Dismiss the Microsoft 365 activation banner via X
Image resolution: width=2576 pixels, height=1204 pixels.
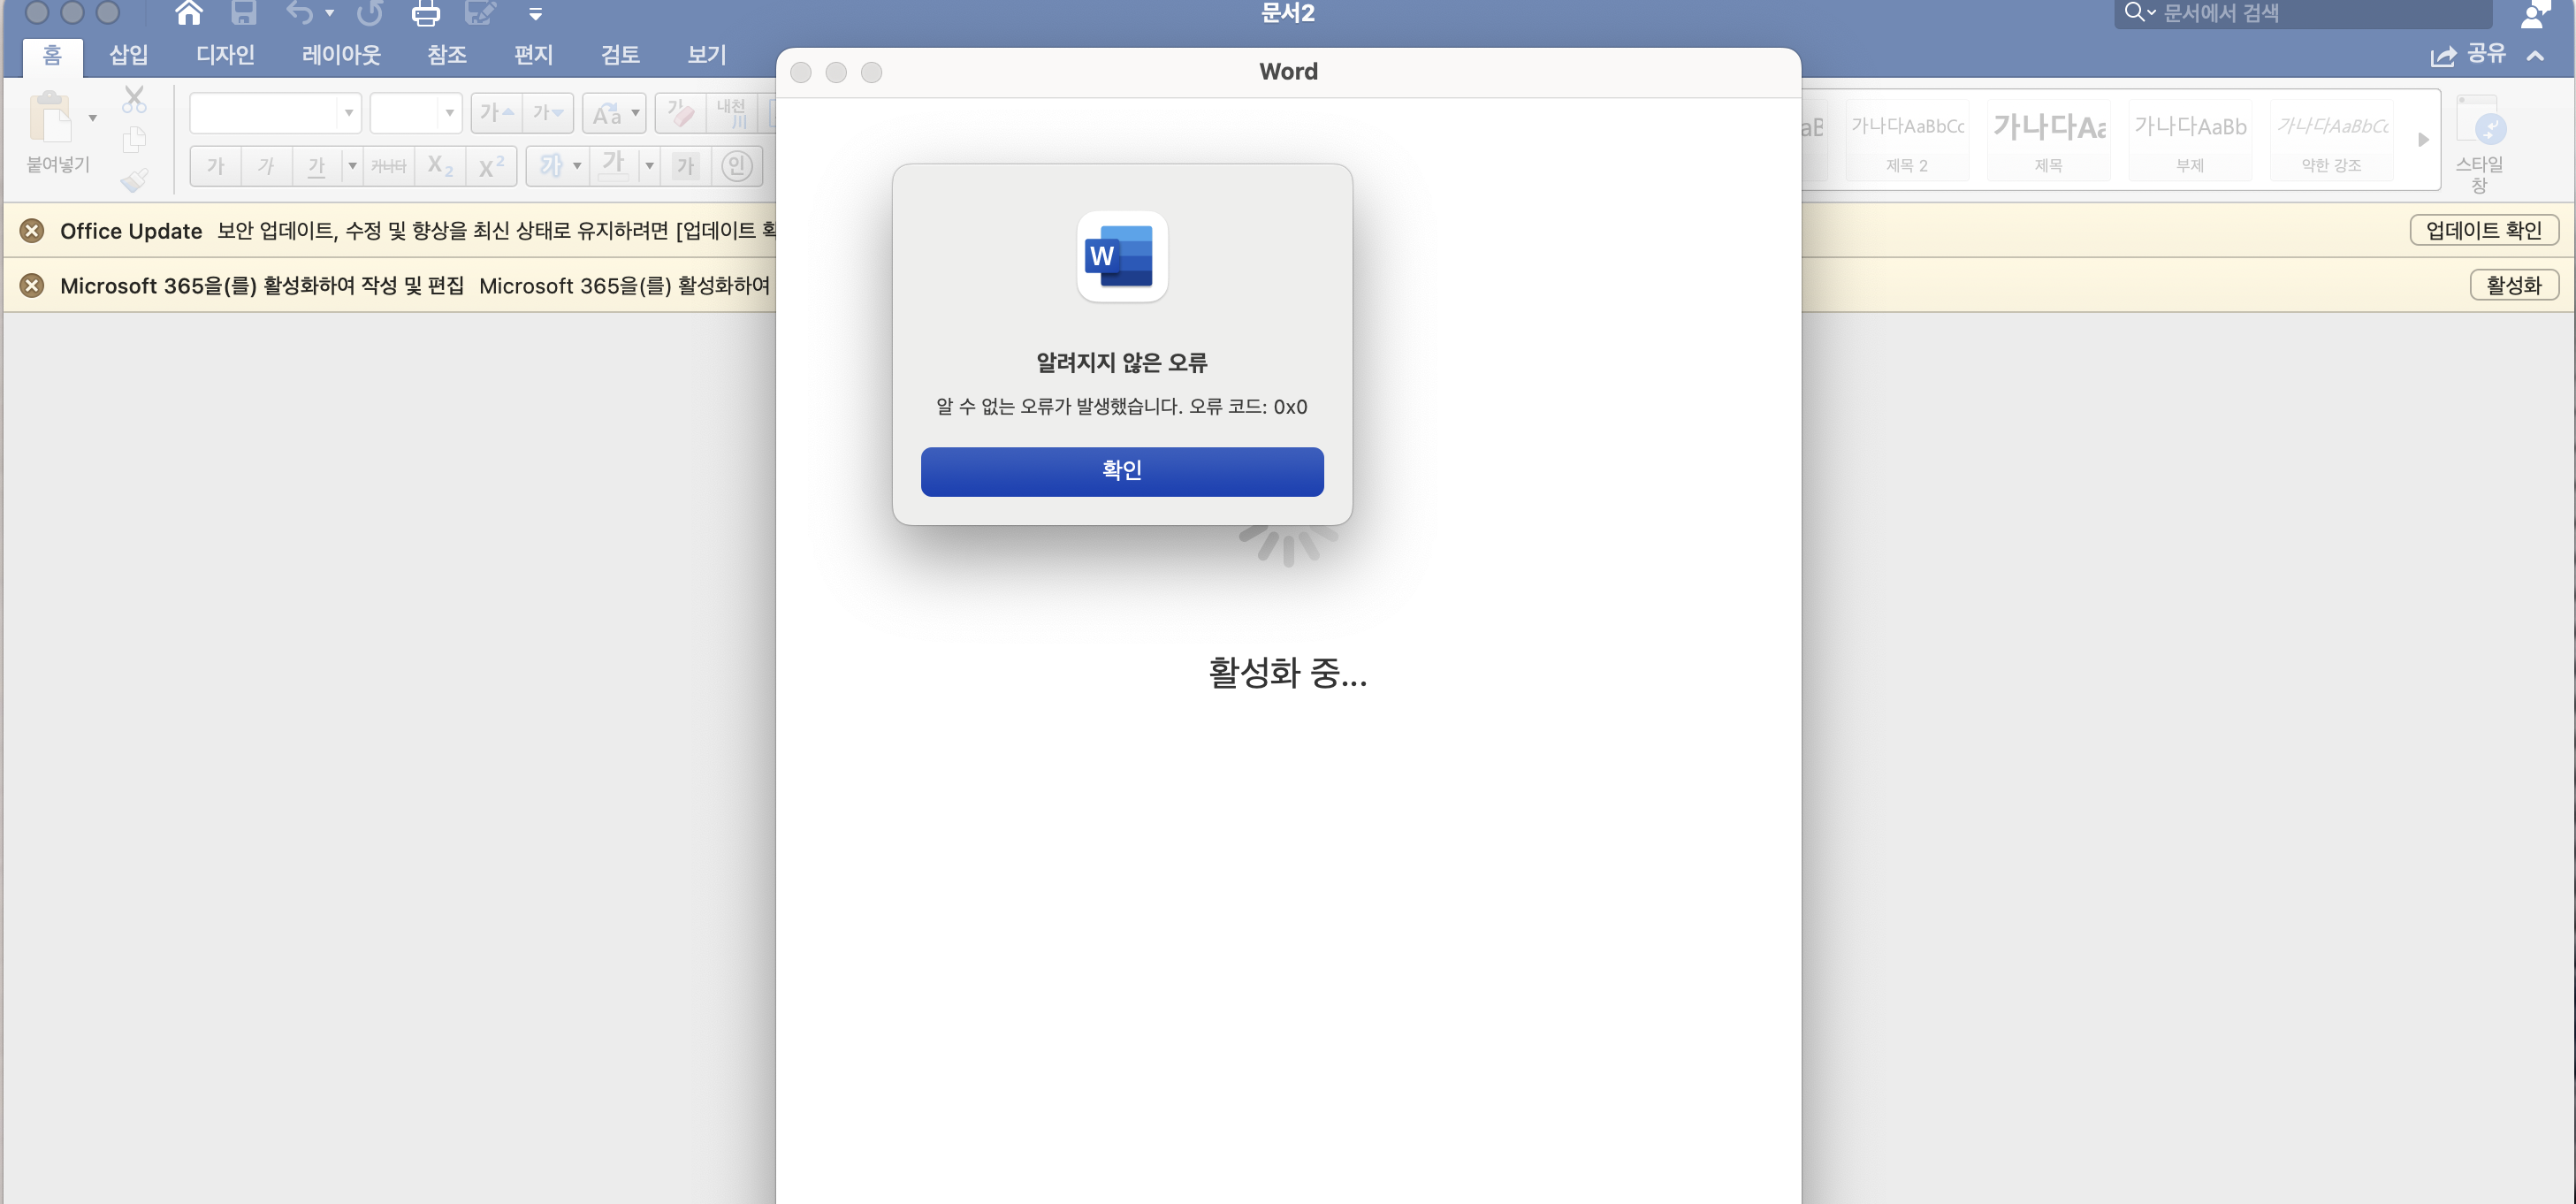coord(32,286)
